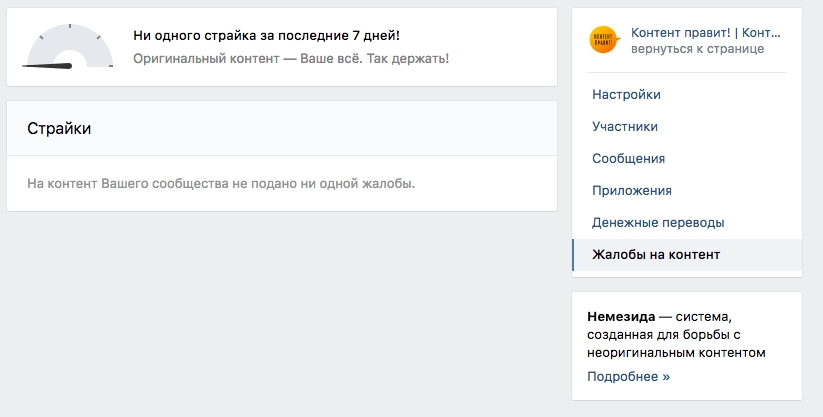Screen dimensions: 823x417
Task: Click the Страйки panel header
Action: [x=282, y=128]
